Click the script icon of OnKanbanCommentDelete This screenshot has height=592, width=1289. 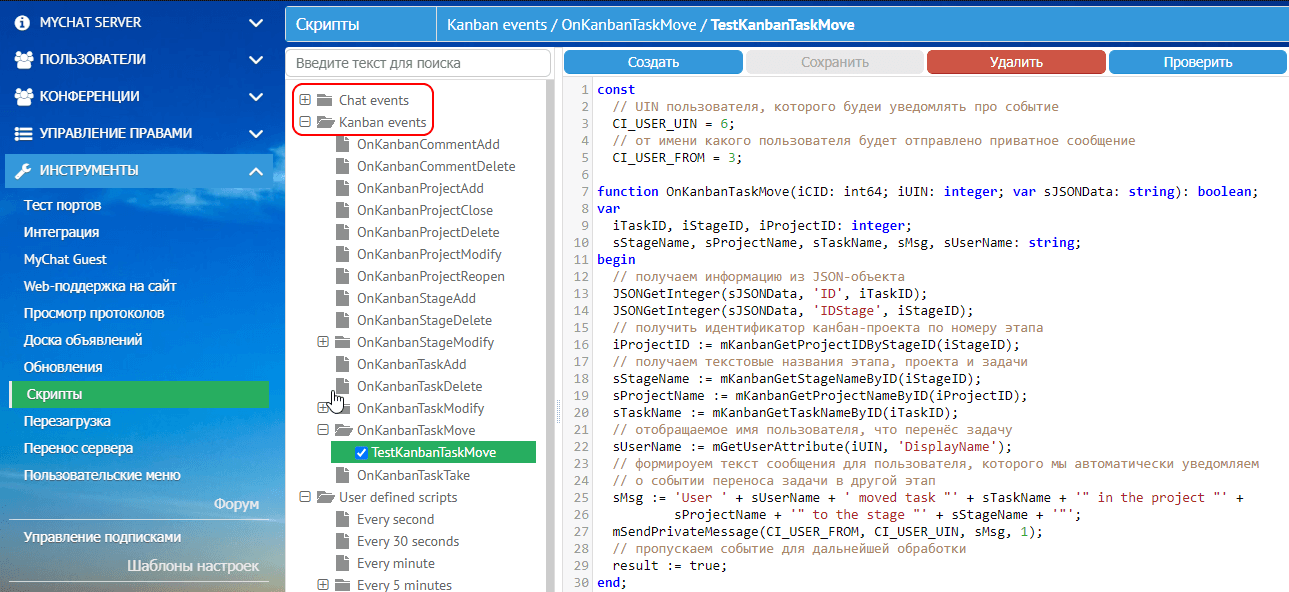pos(343,166)
